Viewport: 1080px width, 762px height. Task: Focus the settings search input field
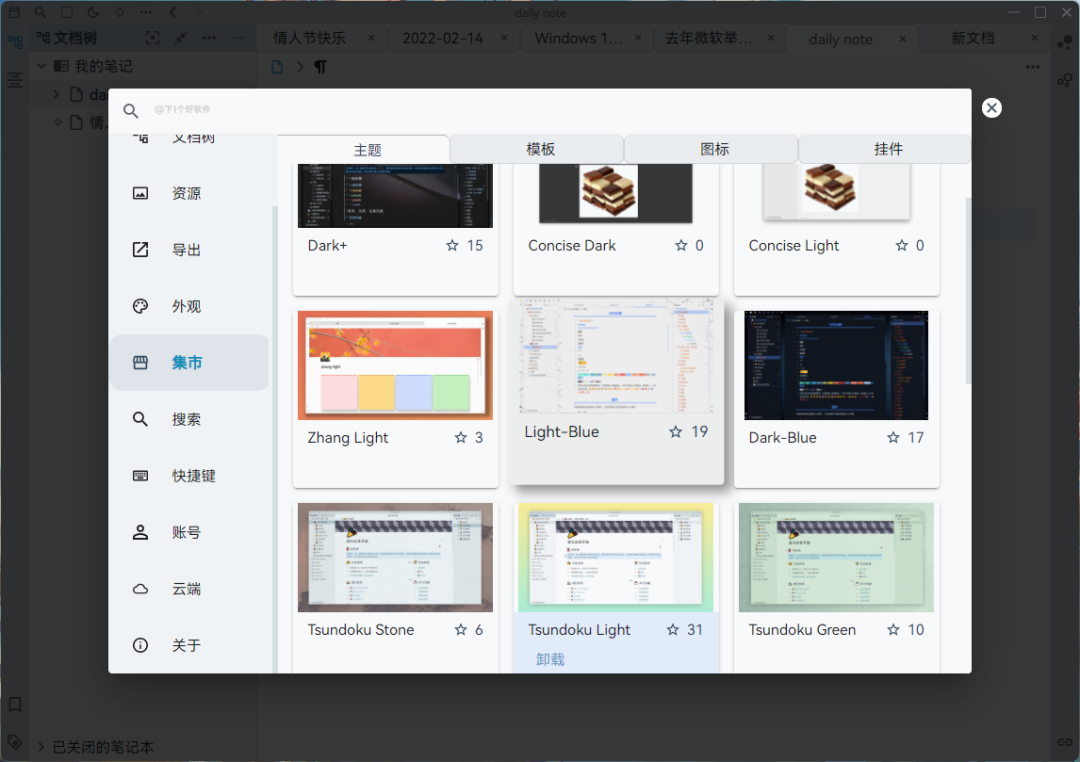(x=540, y=110)
